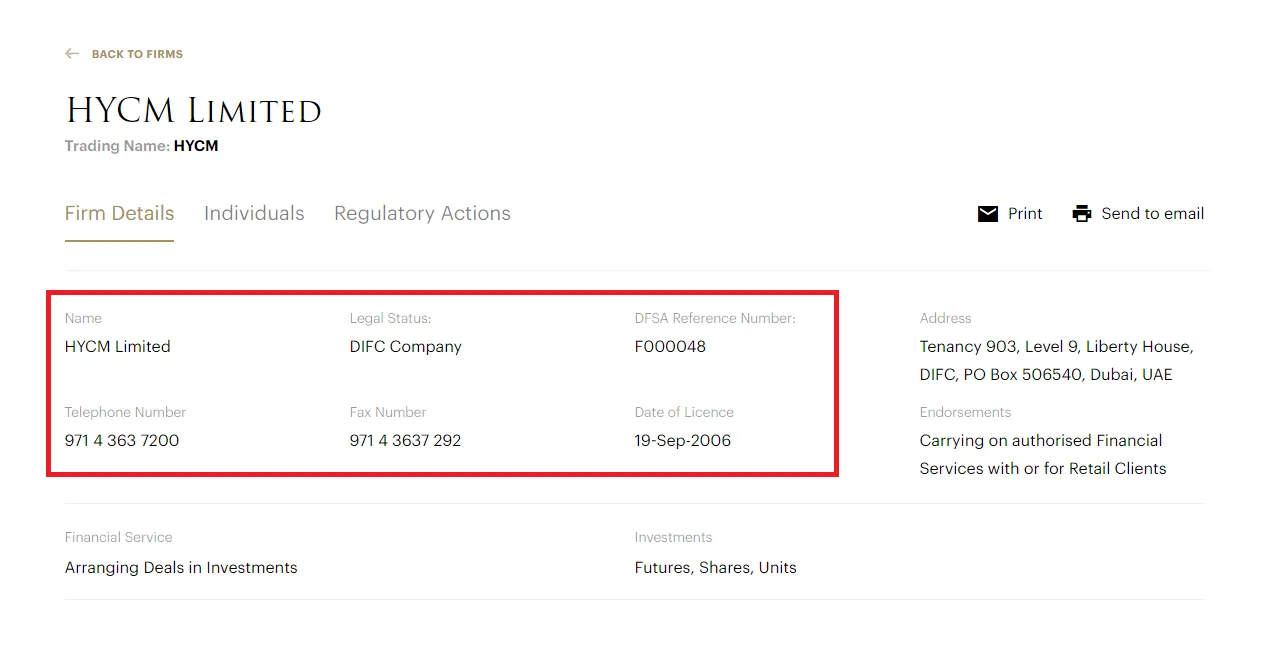This screenshot has height=650, width=1265.
Task: Click the licence date 19-Sep-2006
Action: pos(682,441)
